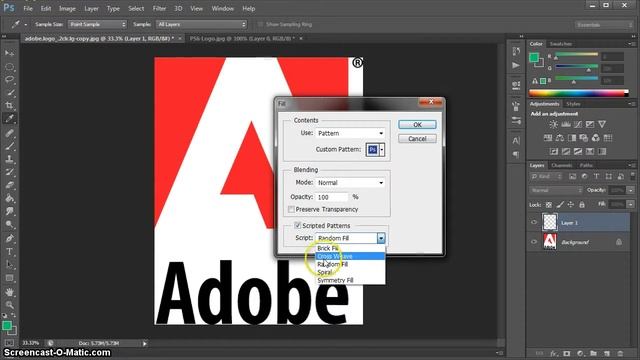This screenshot has height=360, width=640.
Task: Click lock transparent pixels icon
Action: point(549,204)
